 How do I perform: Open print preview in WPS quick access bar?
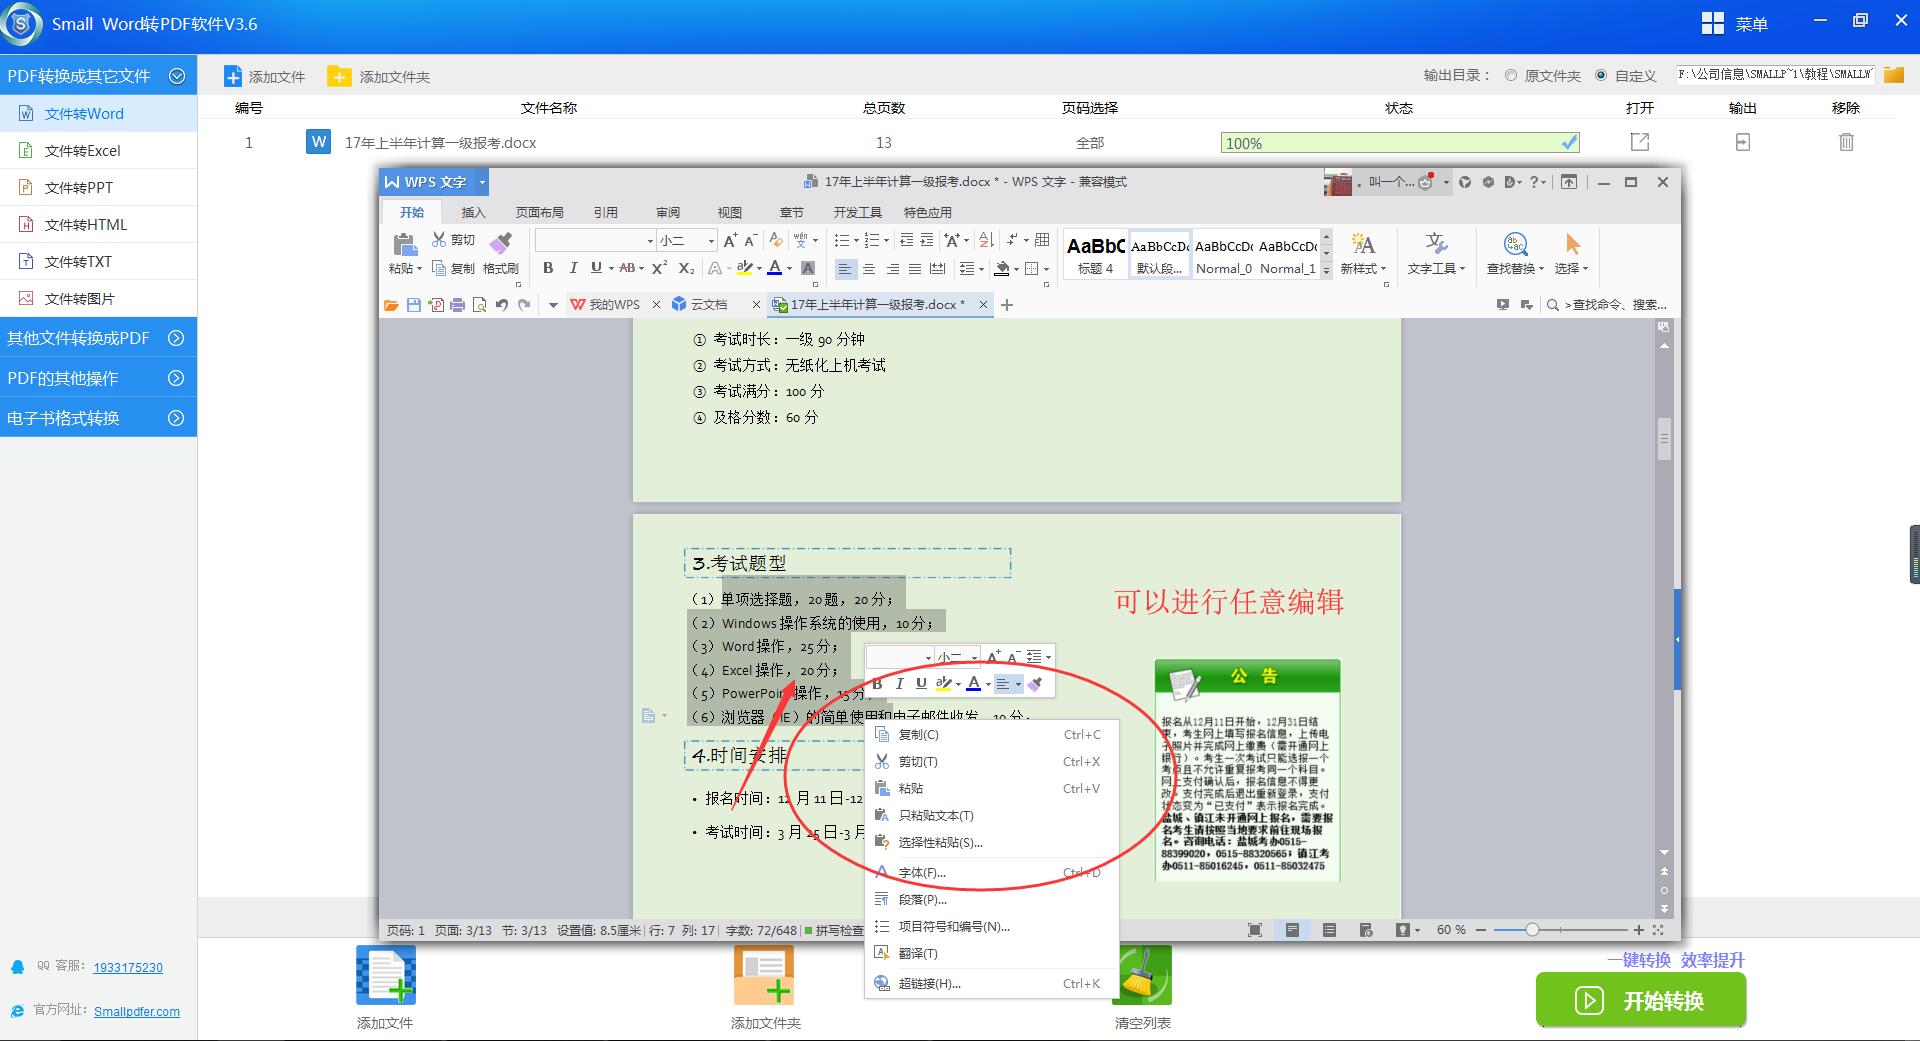pos(479,305)
